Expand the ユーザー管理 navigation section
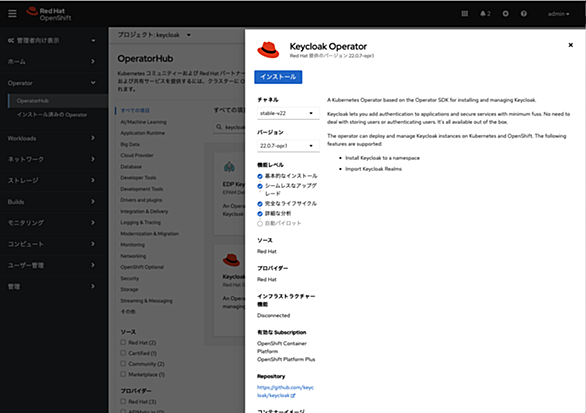Screen dimensions: 586x413 [52, 265]
